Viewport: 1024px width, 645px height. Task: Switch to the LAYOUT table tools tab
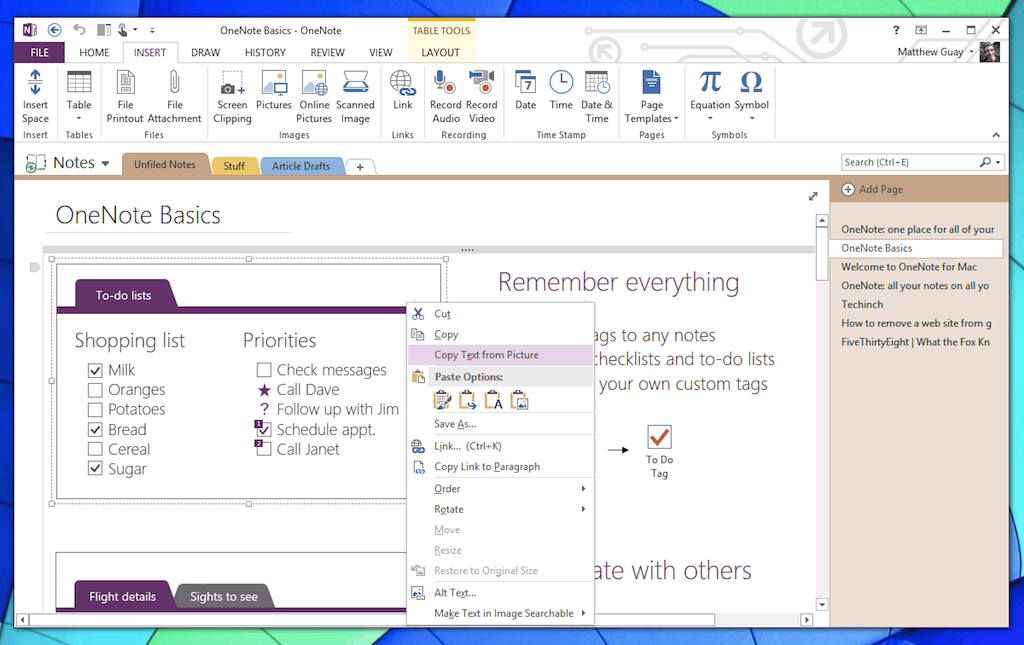click(x=440, y=52)
